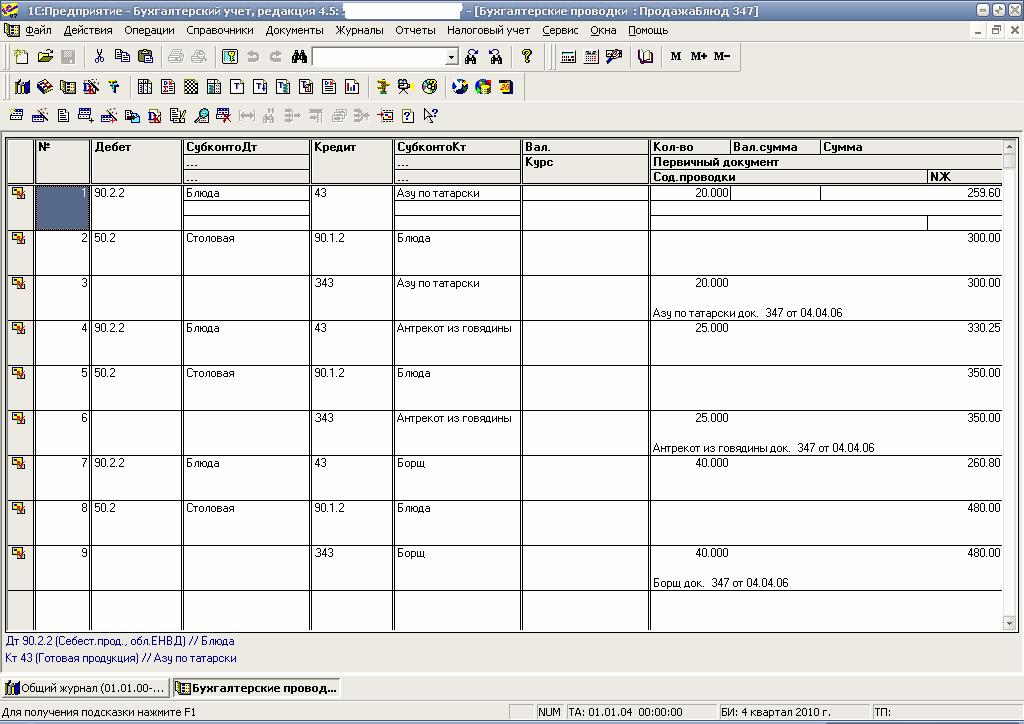Click the context help arrow icon
Image resolution: width=1024 pixels, height=724 pixels.
click(x=430, y=116)
